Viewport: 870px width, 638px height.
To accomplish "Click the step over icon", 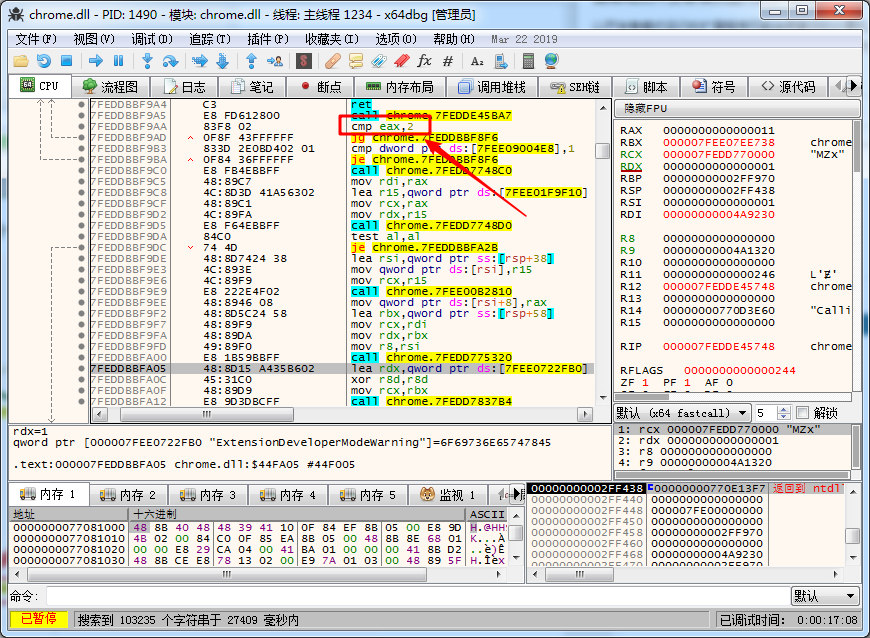I will [170, 61].
